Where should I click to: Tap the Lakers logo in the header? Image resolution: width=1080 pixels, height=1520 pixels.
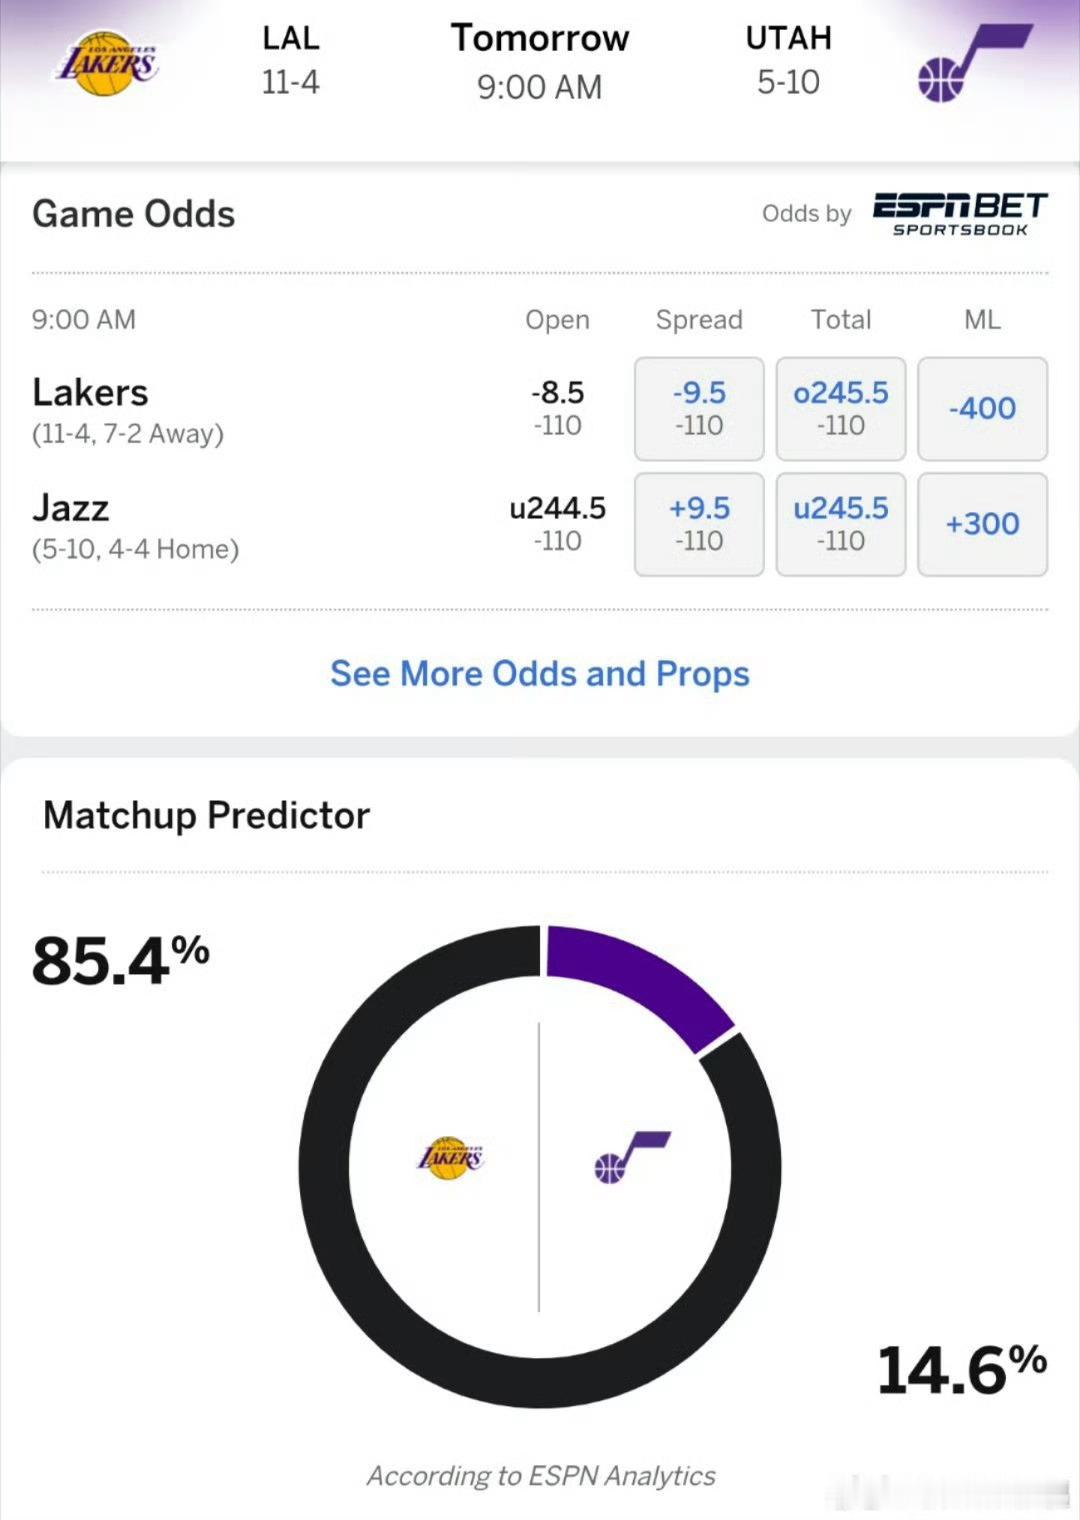106,62
